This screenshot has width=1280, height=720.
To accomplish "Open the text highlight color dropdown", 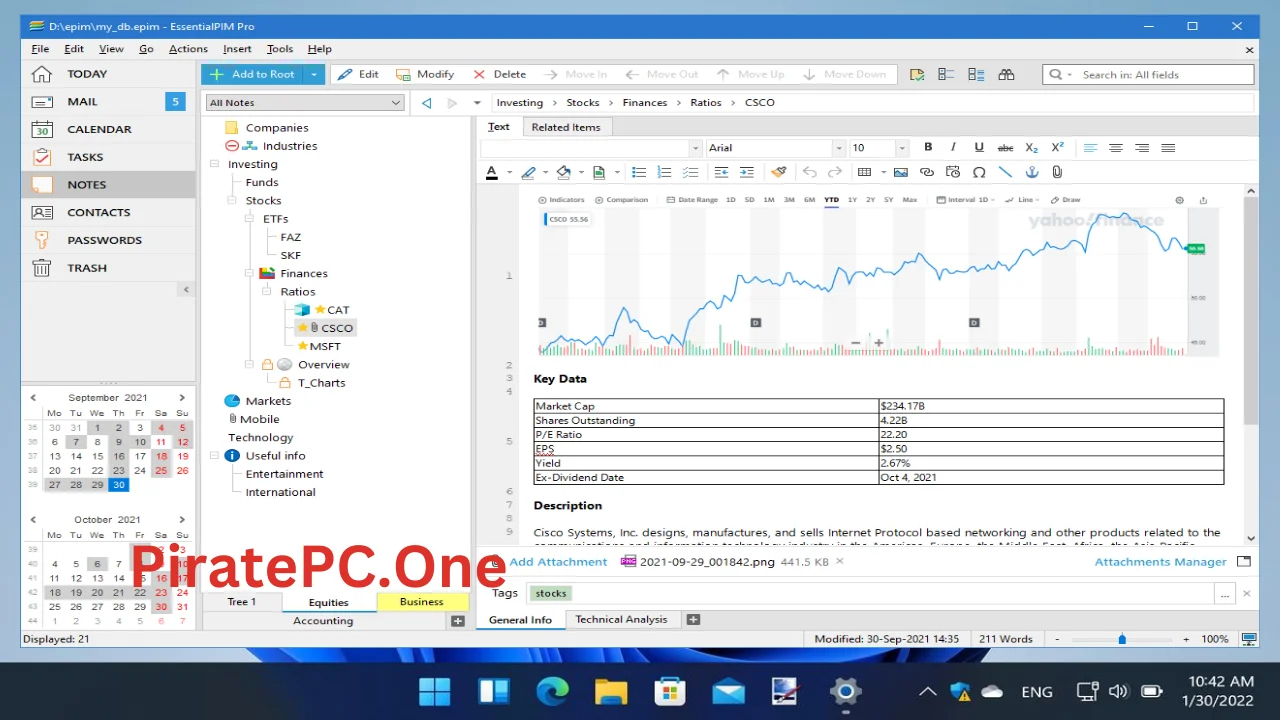I will click(546, 172).
